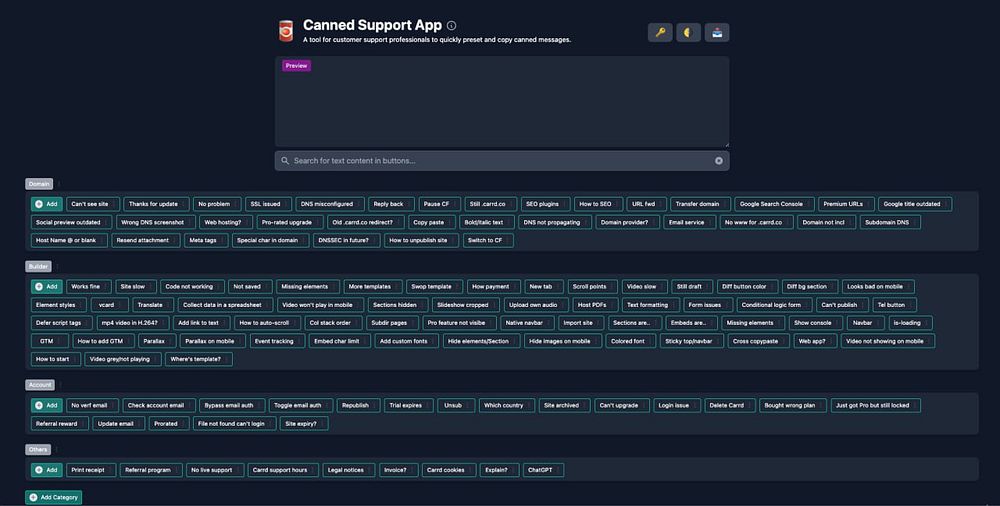Pick the 'Print receipt' button
Screen dimensions: 1000x506
91,470
